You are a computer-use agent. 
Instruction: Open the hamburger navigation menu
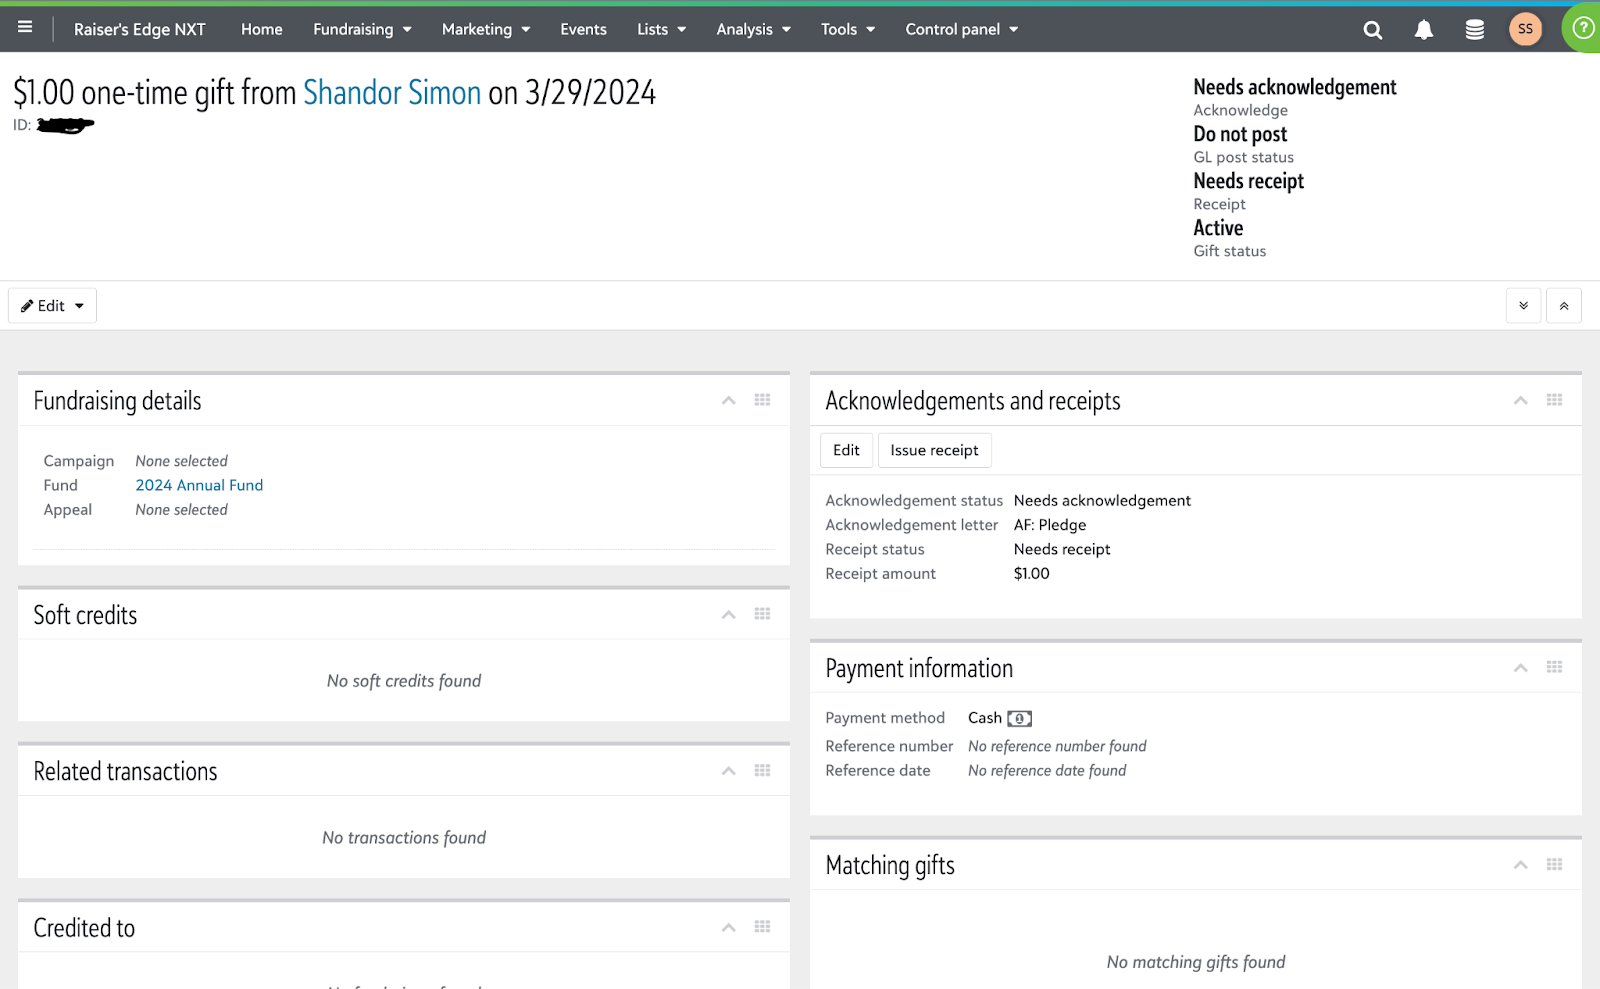tap(25, 28)
